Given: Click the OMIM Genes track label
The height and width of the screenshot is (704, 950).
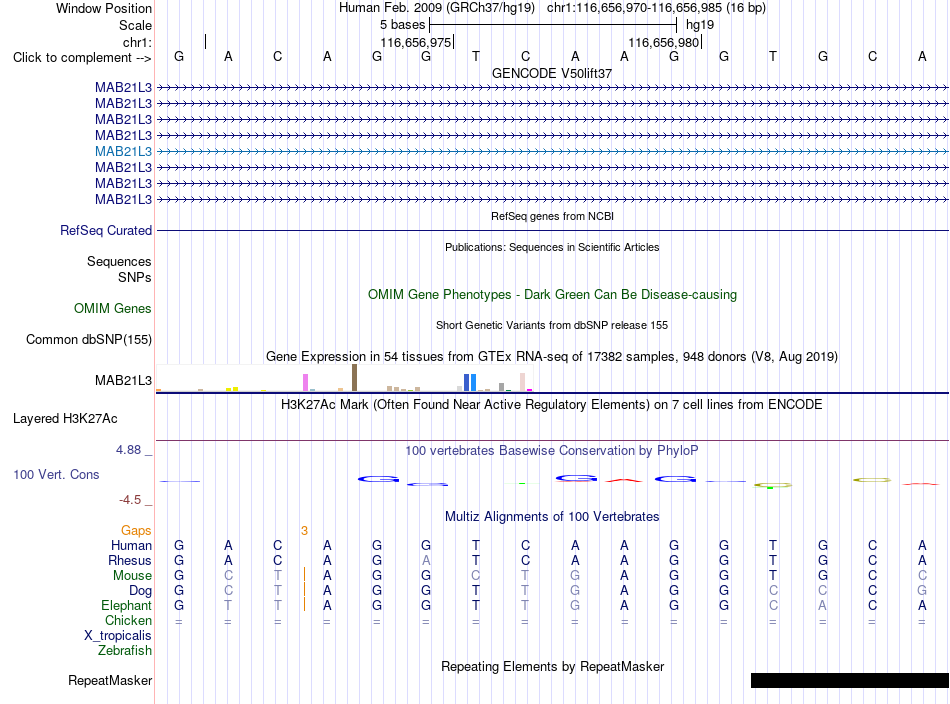Looking at the screenshot, I should click(113, 308).
